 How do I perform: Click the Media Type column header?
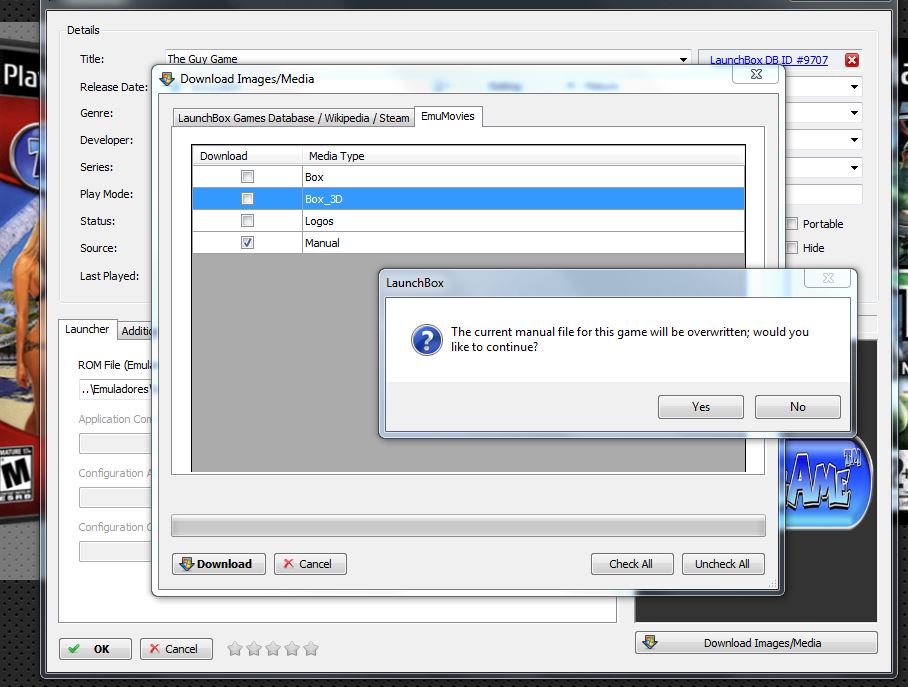(523, 156)
